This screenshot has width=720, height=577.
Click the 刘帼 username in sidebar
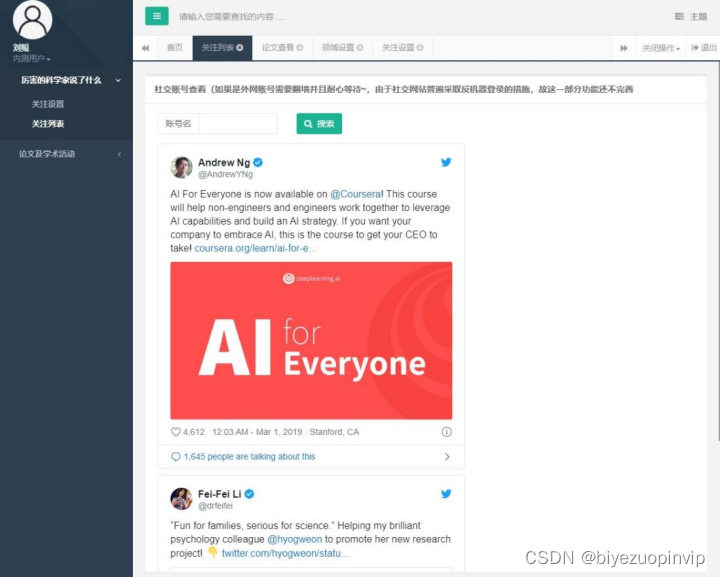(21, 48)
